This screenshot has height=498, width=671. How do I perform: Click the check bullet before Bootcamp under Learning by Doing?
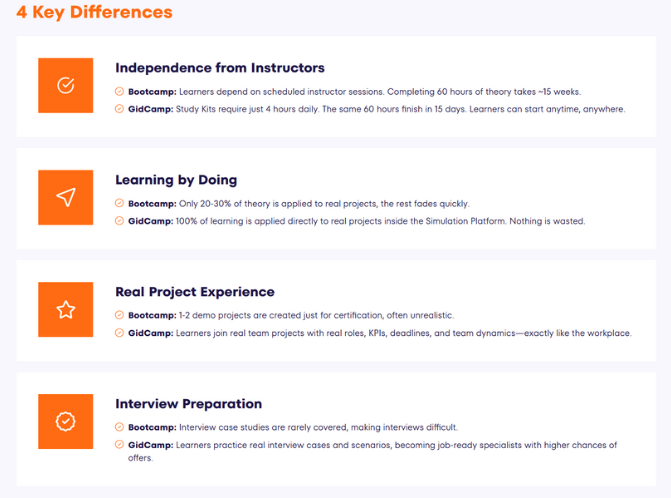click(x=120, y=204)
